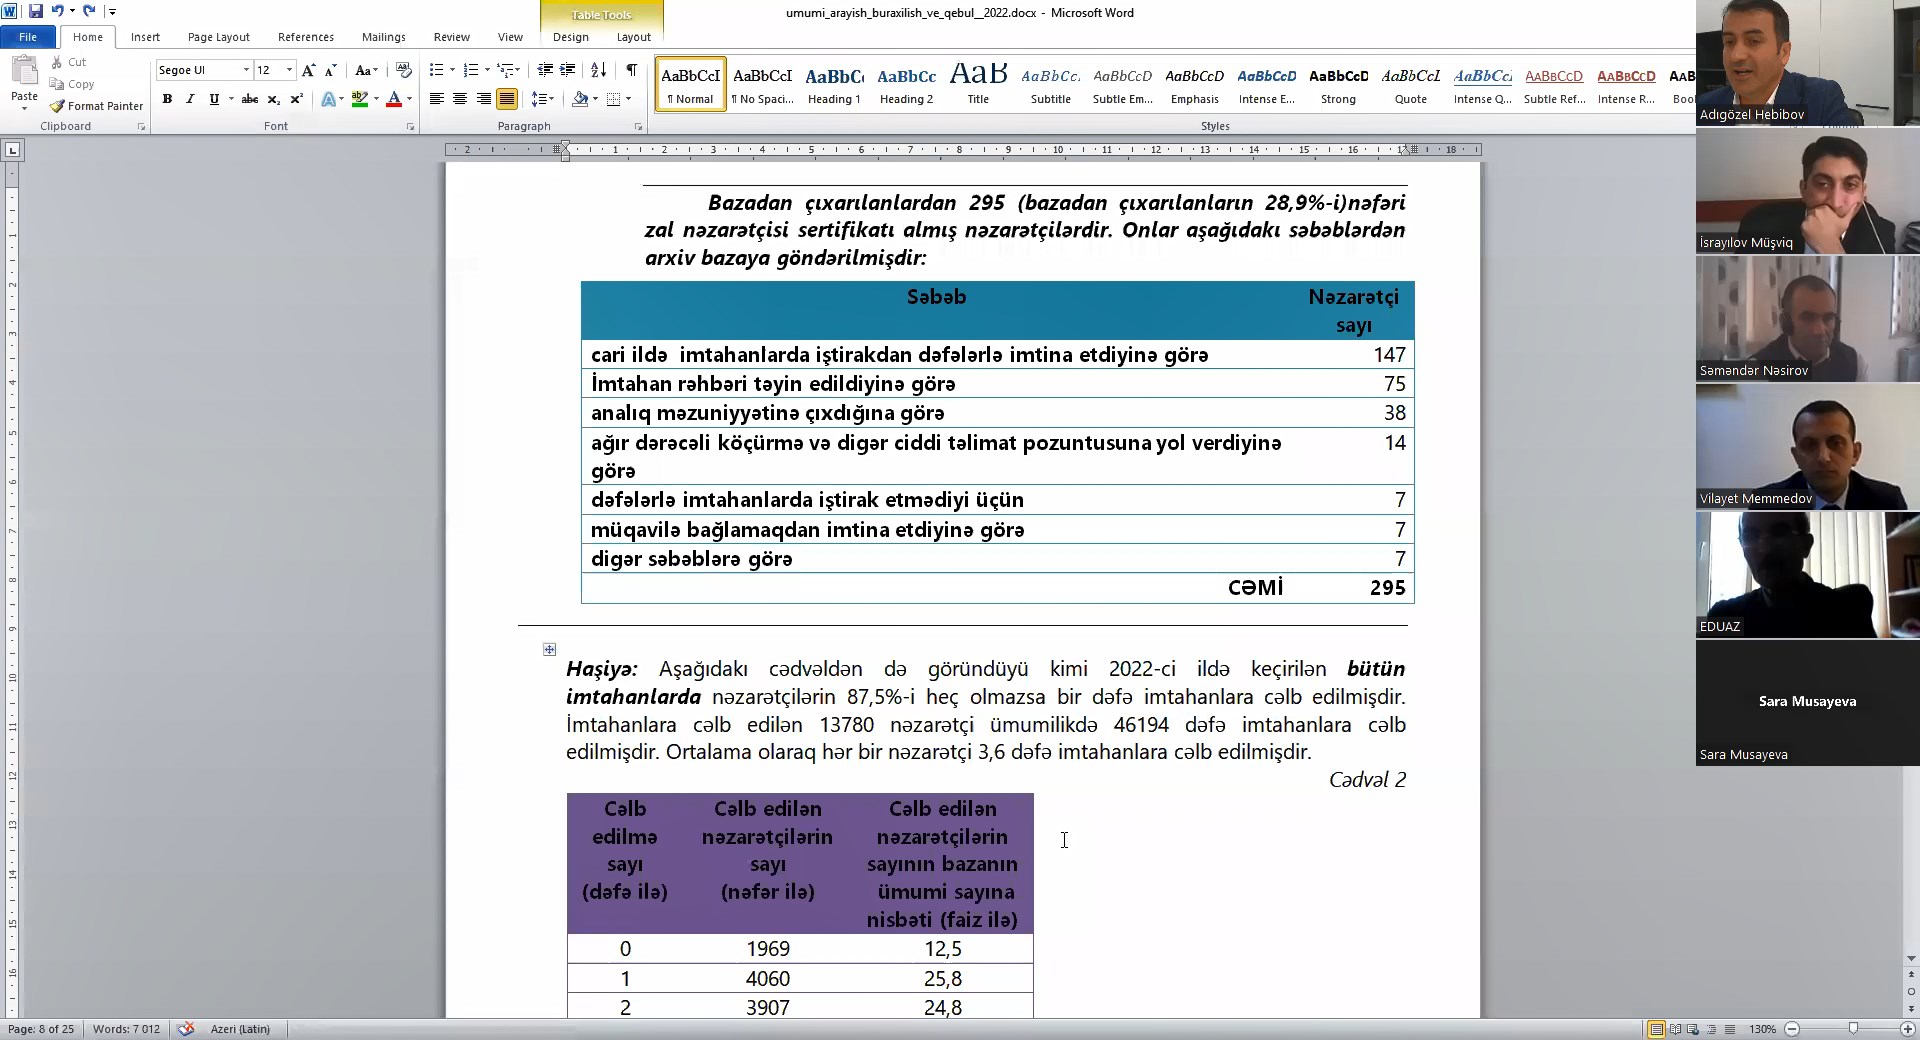Switch to Full Screen Reading view
This screenshot has height=1040, width=1920.
[x=1675, y=1029]
